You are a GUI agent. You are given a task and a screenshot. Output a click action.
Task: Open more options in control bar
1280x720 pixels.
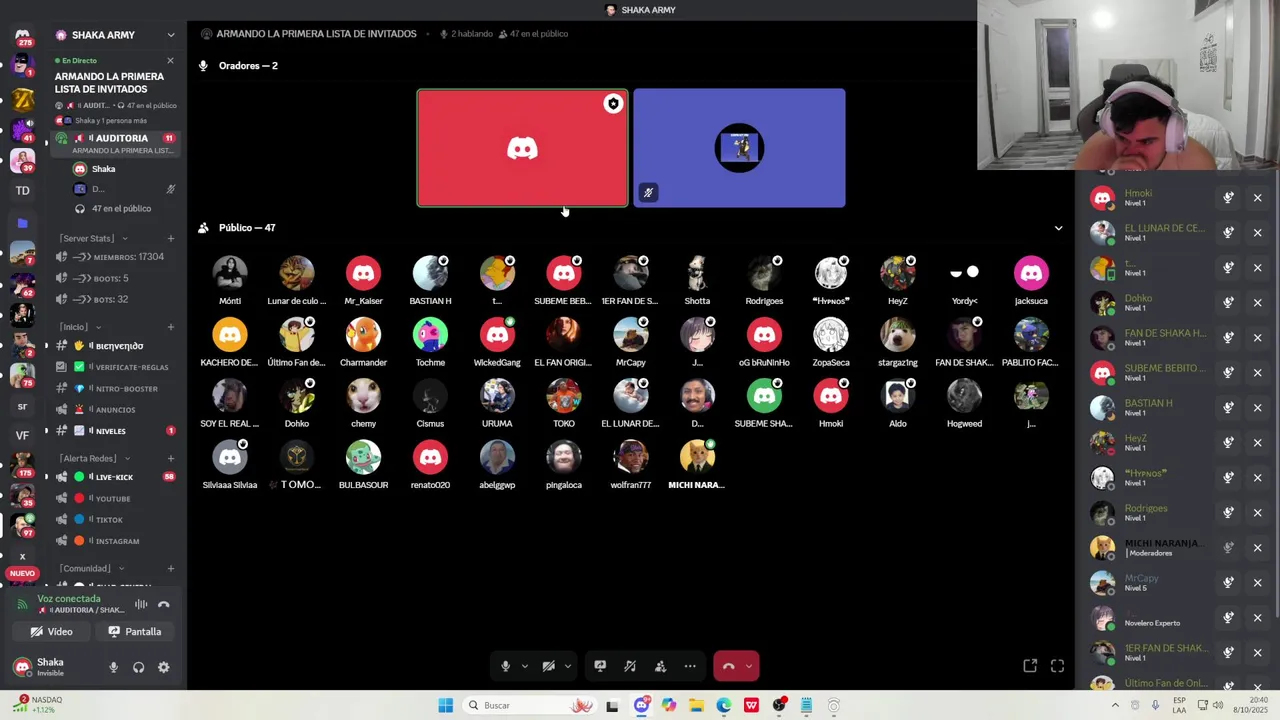(x=690, y=666)
